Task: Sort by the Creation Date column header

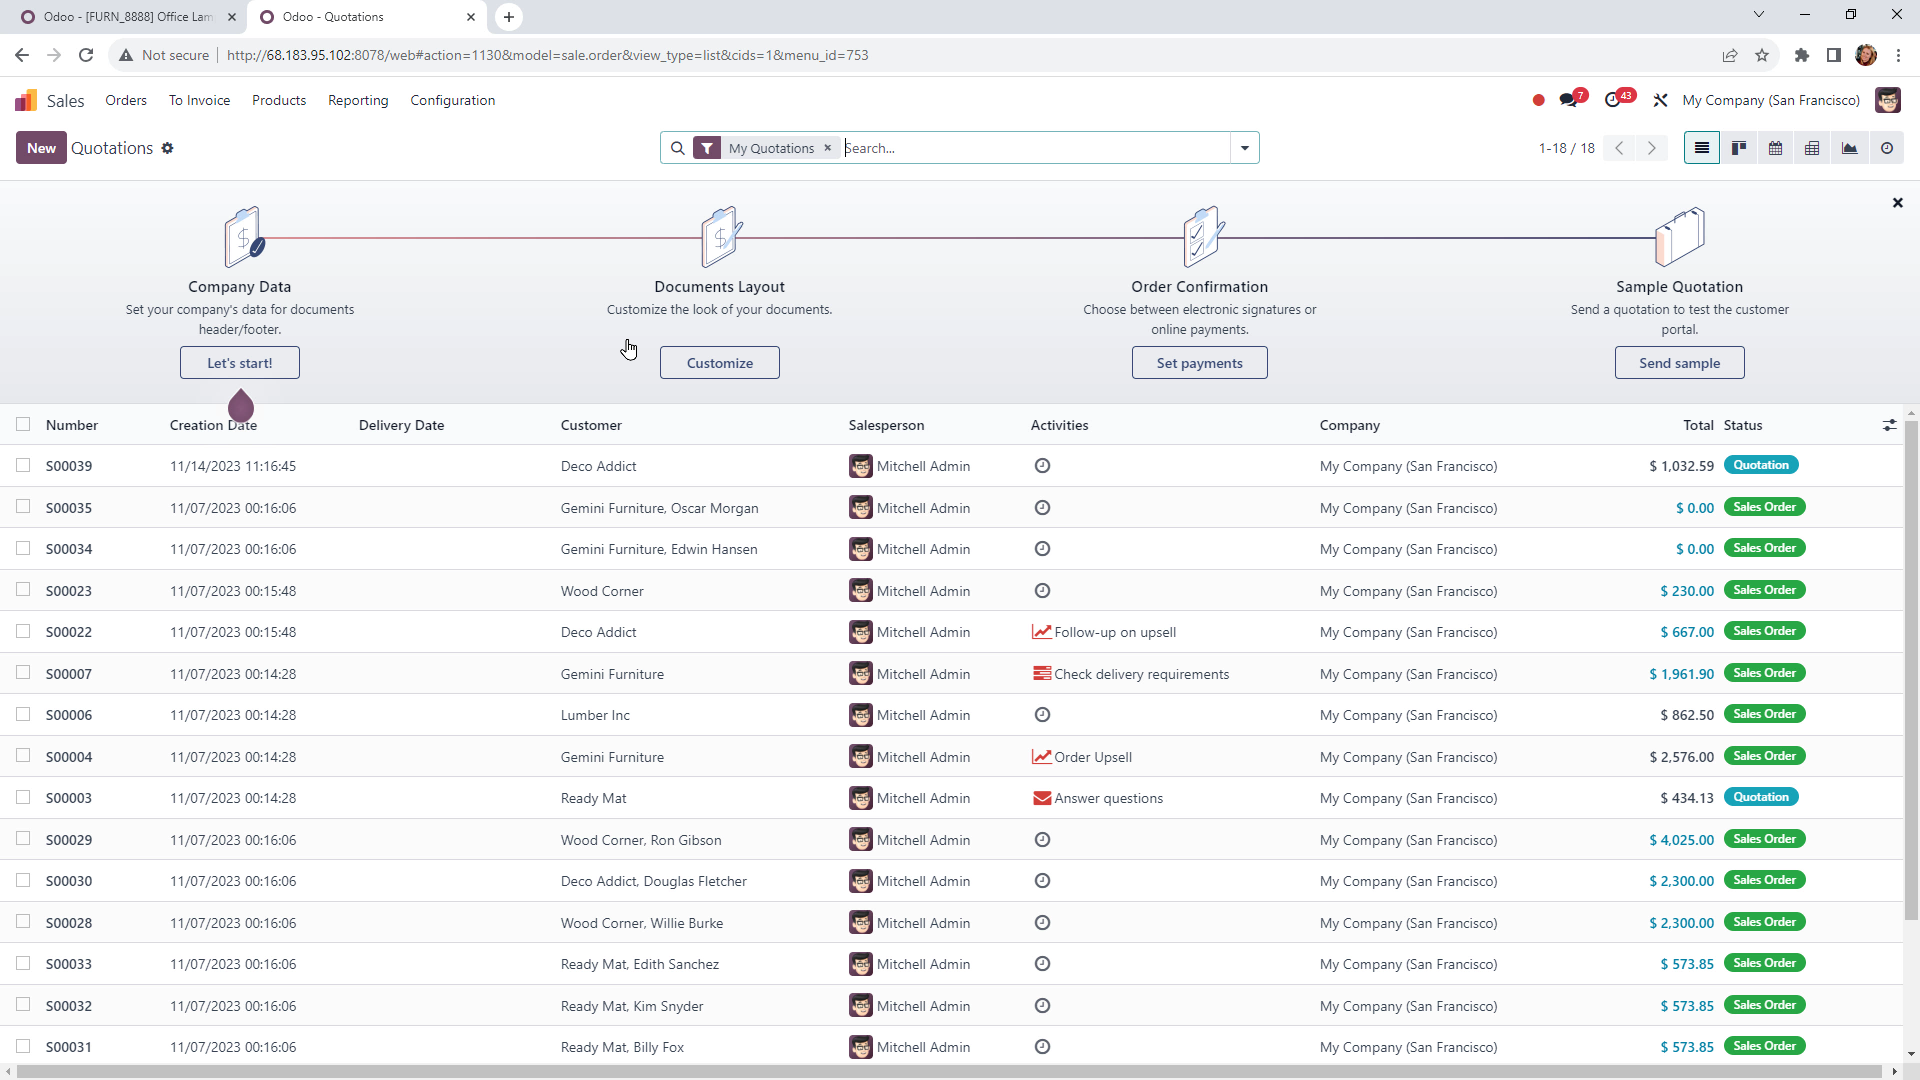Action: click(213, 425)
